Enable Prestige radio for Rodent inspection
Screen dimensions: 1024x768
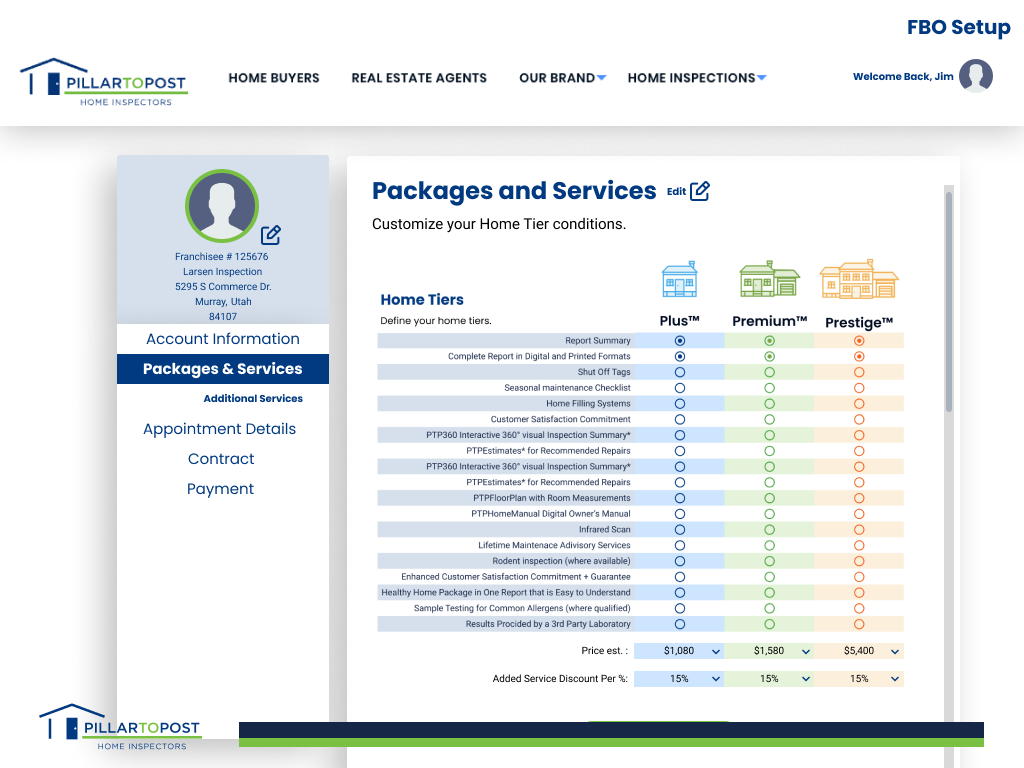click(859, 561)
